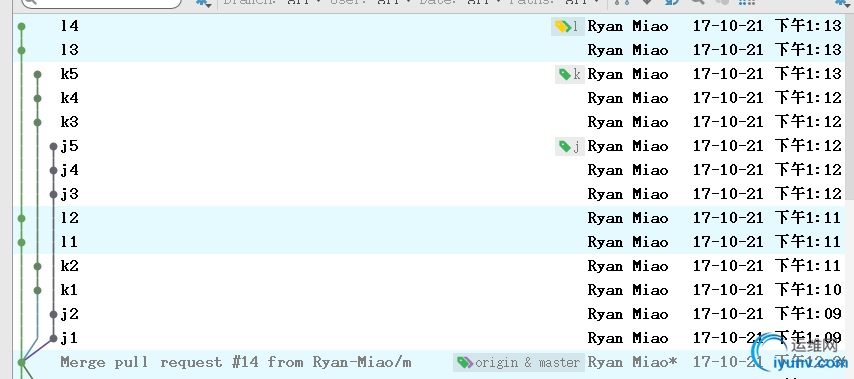Screen dimensions: 854x379
Task: Click the 下午1:09 timestamp in the j2 row
Action: click(808, 314)
